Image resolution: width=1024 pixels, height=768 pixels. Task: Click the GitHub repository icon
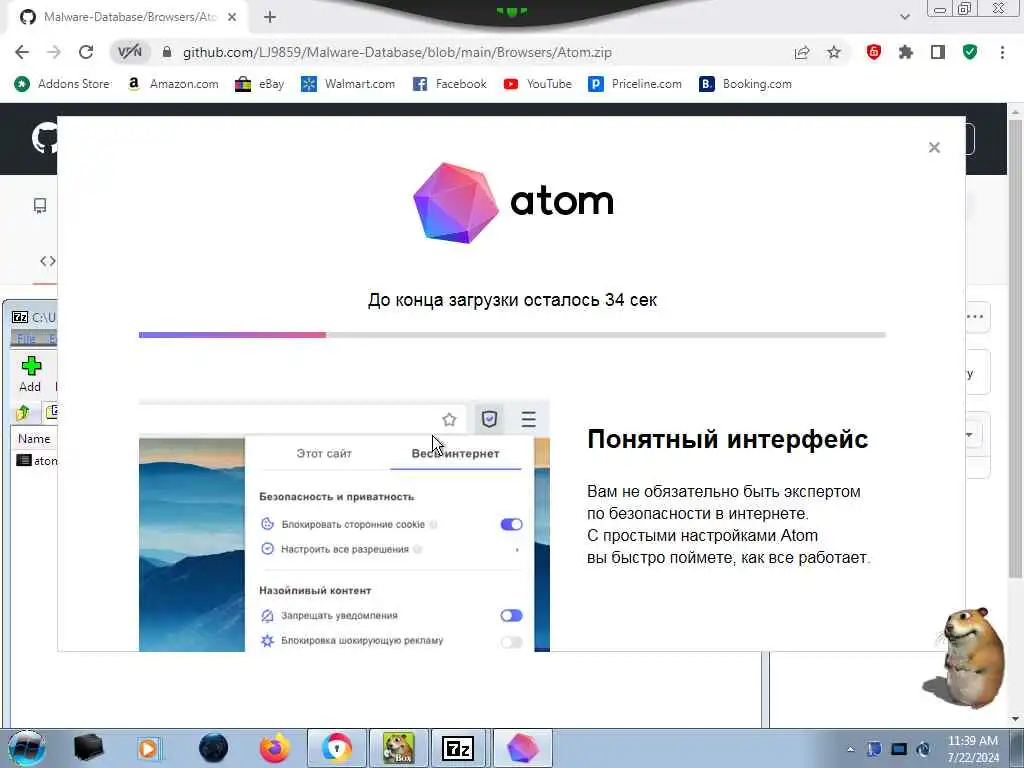coord(40,206)
